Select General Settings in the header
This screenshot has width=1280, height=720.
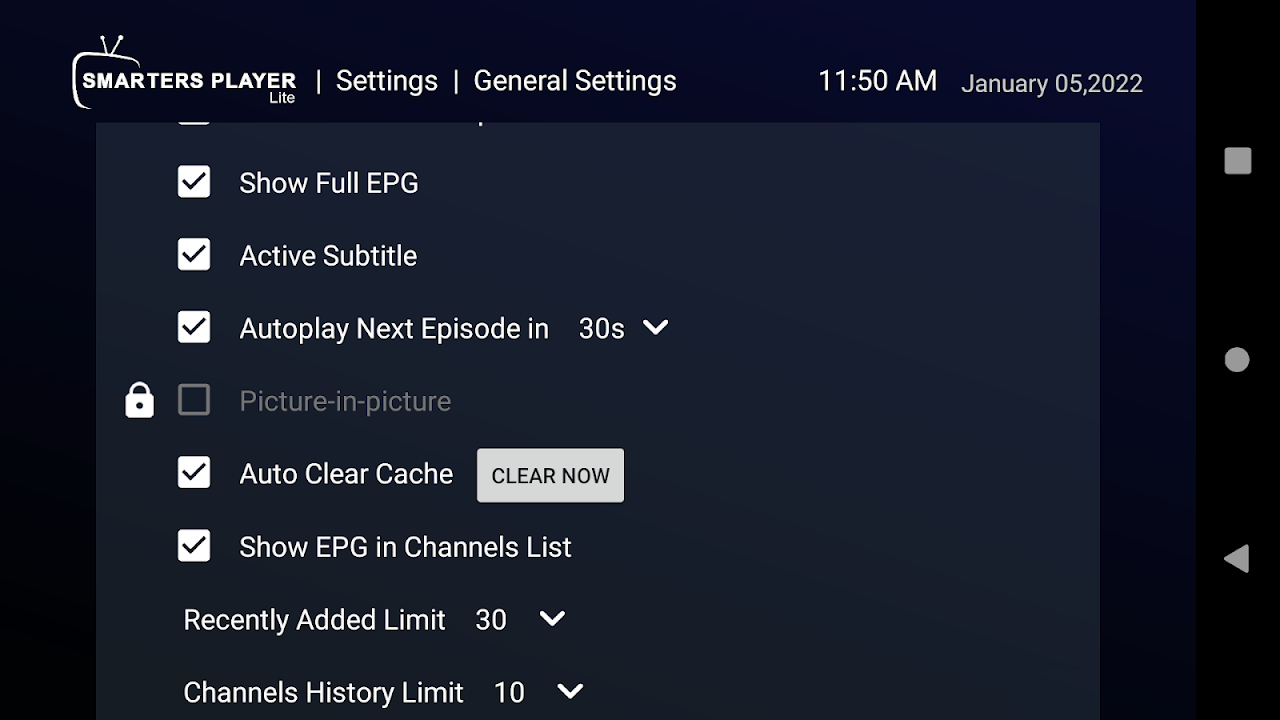[575, 81]
